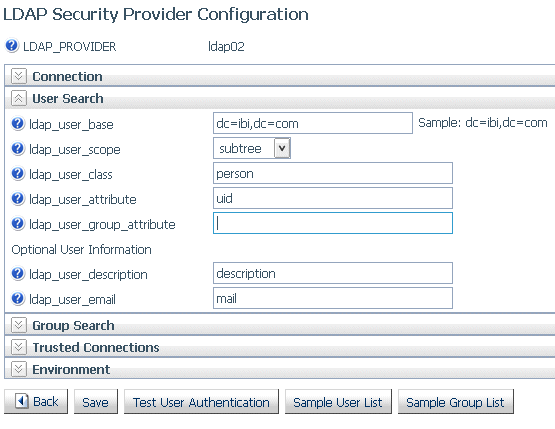Click the Sample Group List button

[456, 401]
